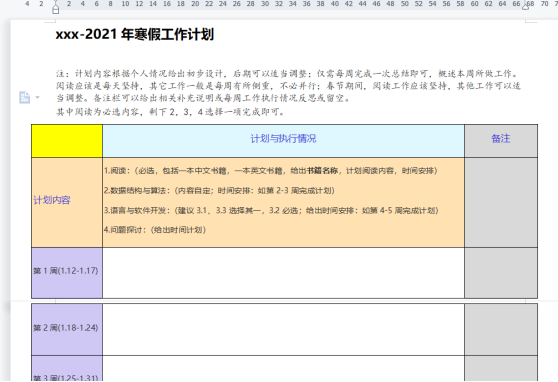The width and height of the screenshot is (558, 382).
Task: Click the gray remarks cell beside 计划内容
Action: coord(501,203)
